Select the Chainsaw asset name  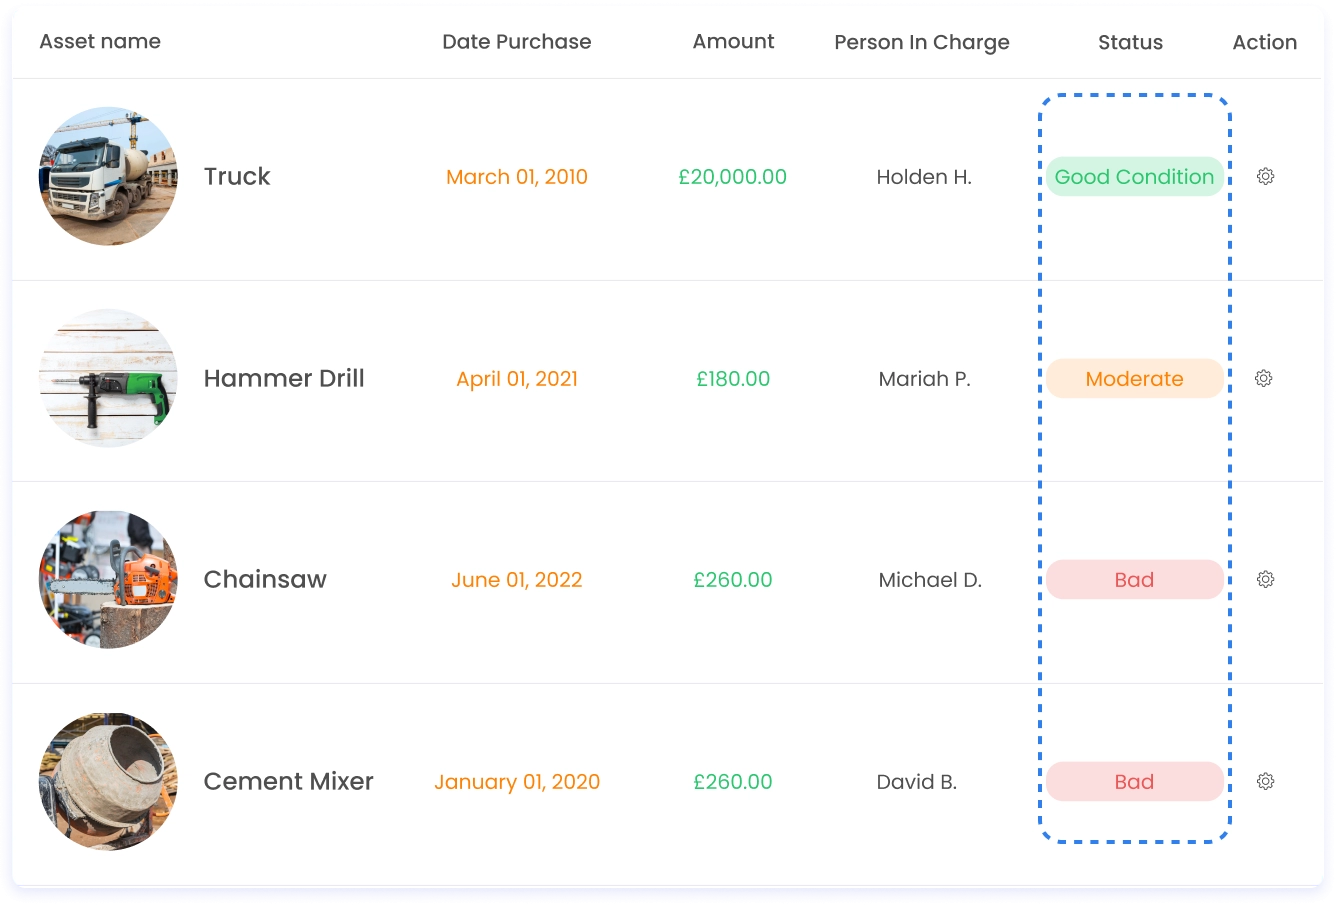265,579
